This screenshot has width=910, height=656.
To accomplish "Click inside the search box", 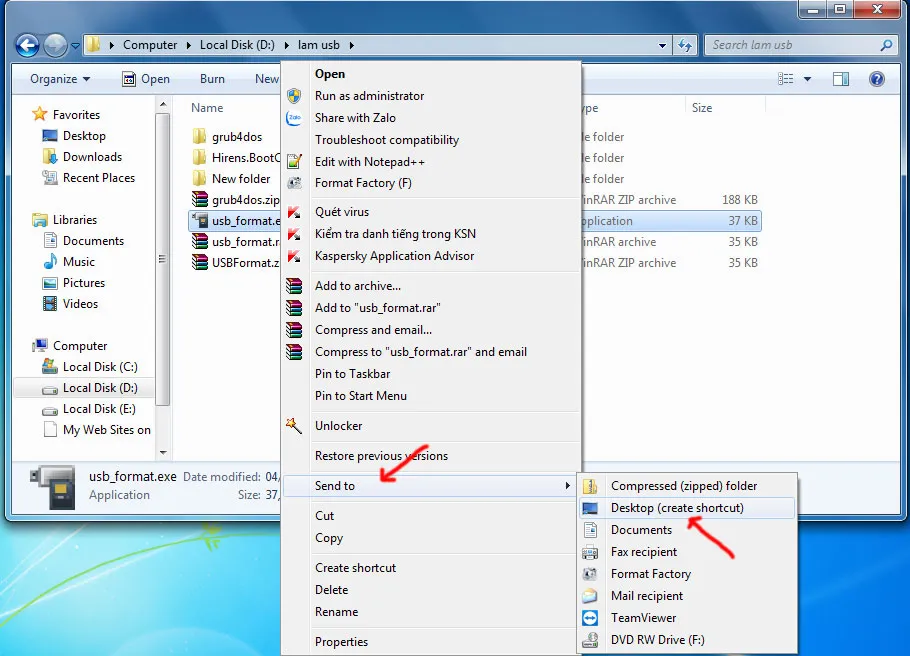I will (x=790, y=44).
